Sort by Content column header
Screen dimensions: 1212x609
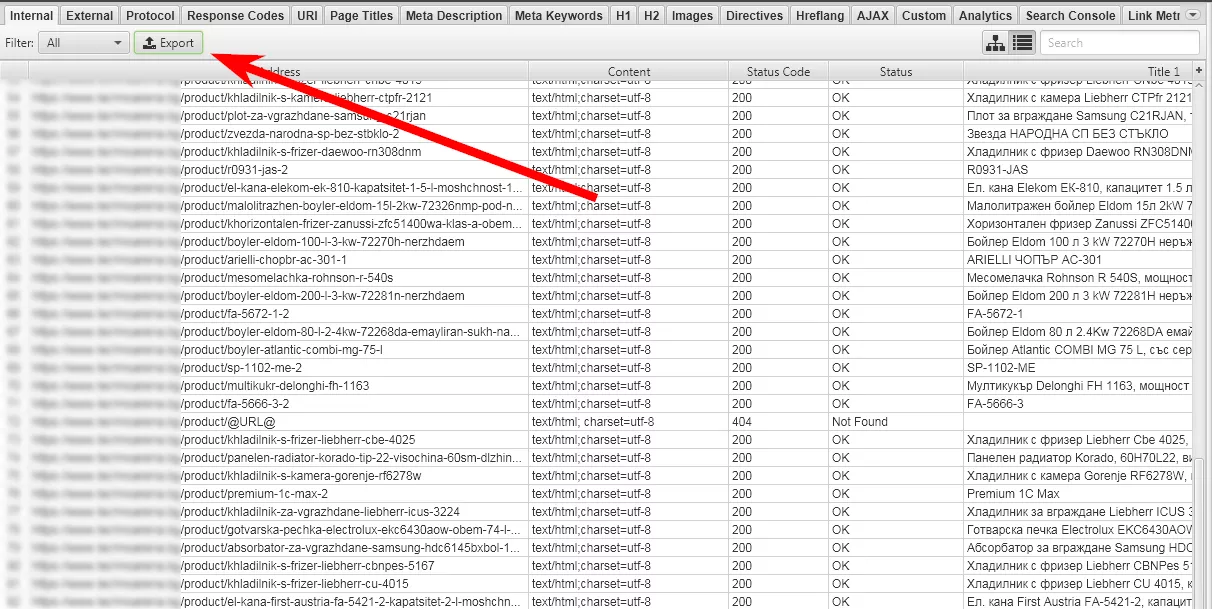point(629,72)
